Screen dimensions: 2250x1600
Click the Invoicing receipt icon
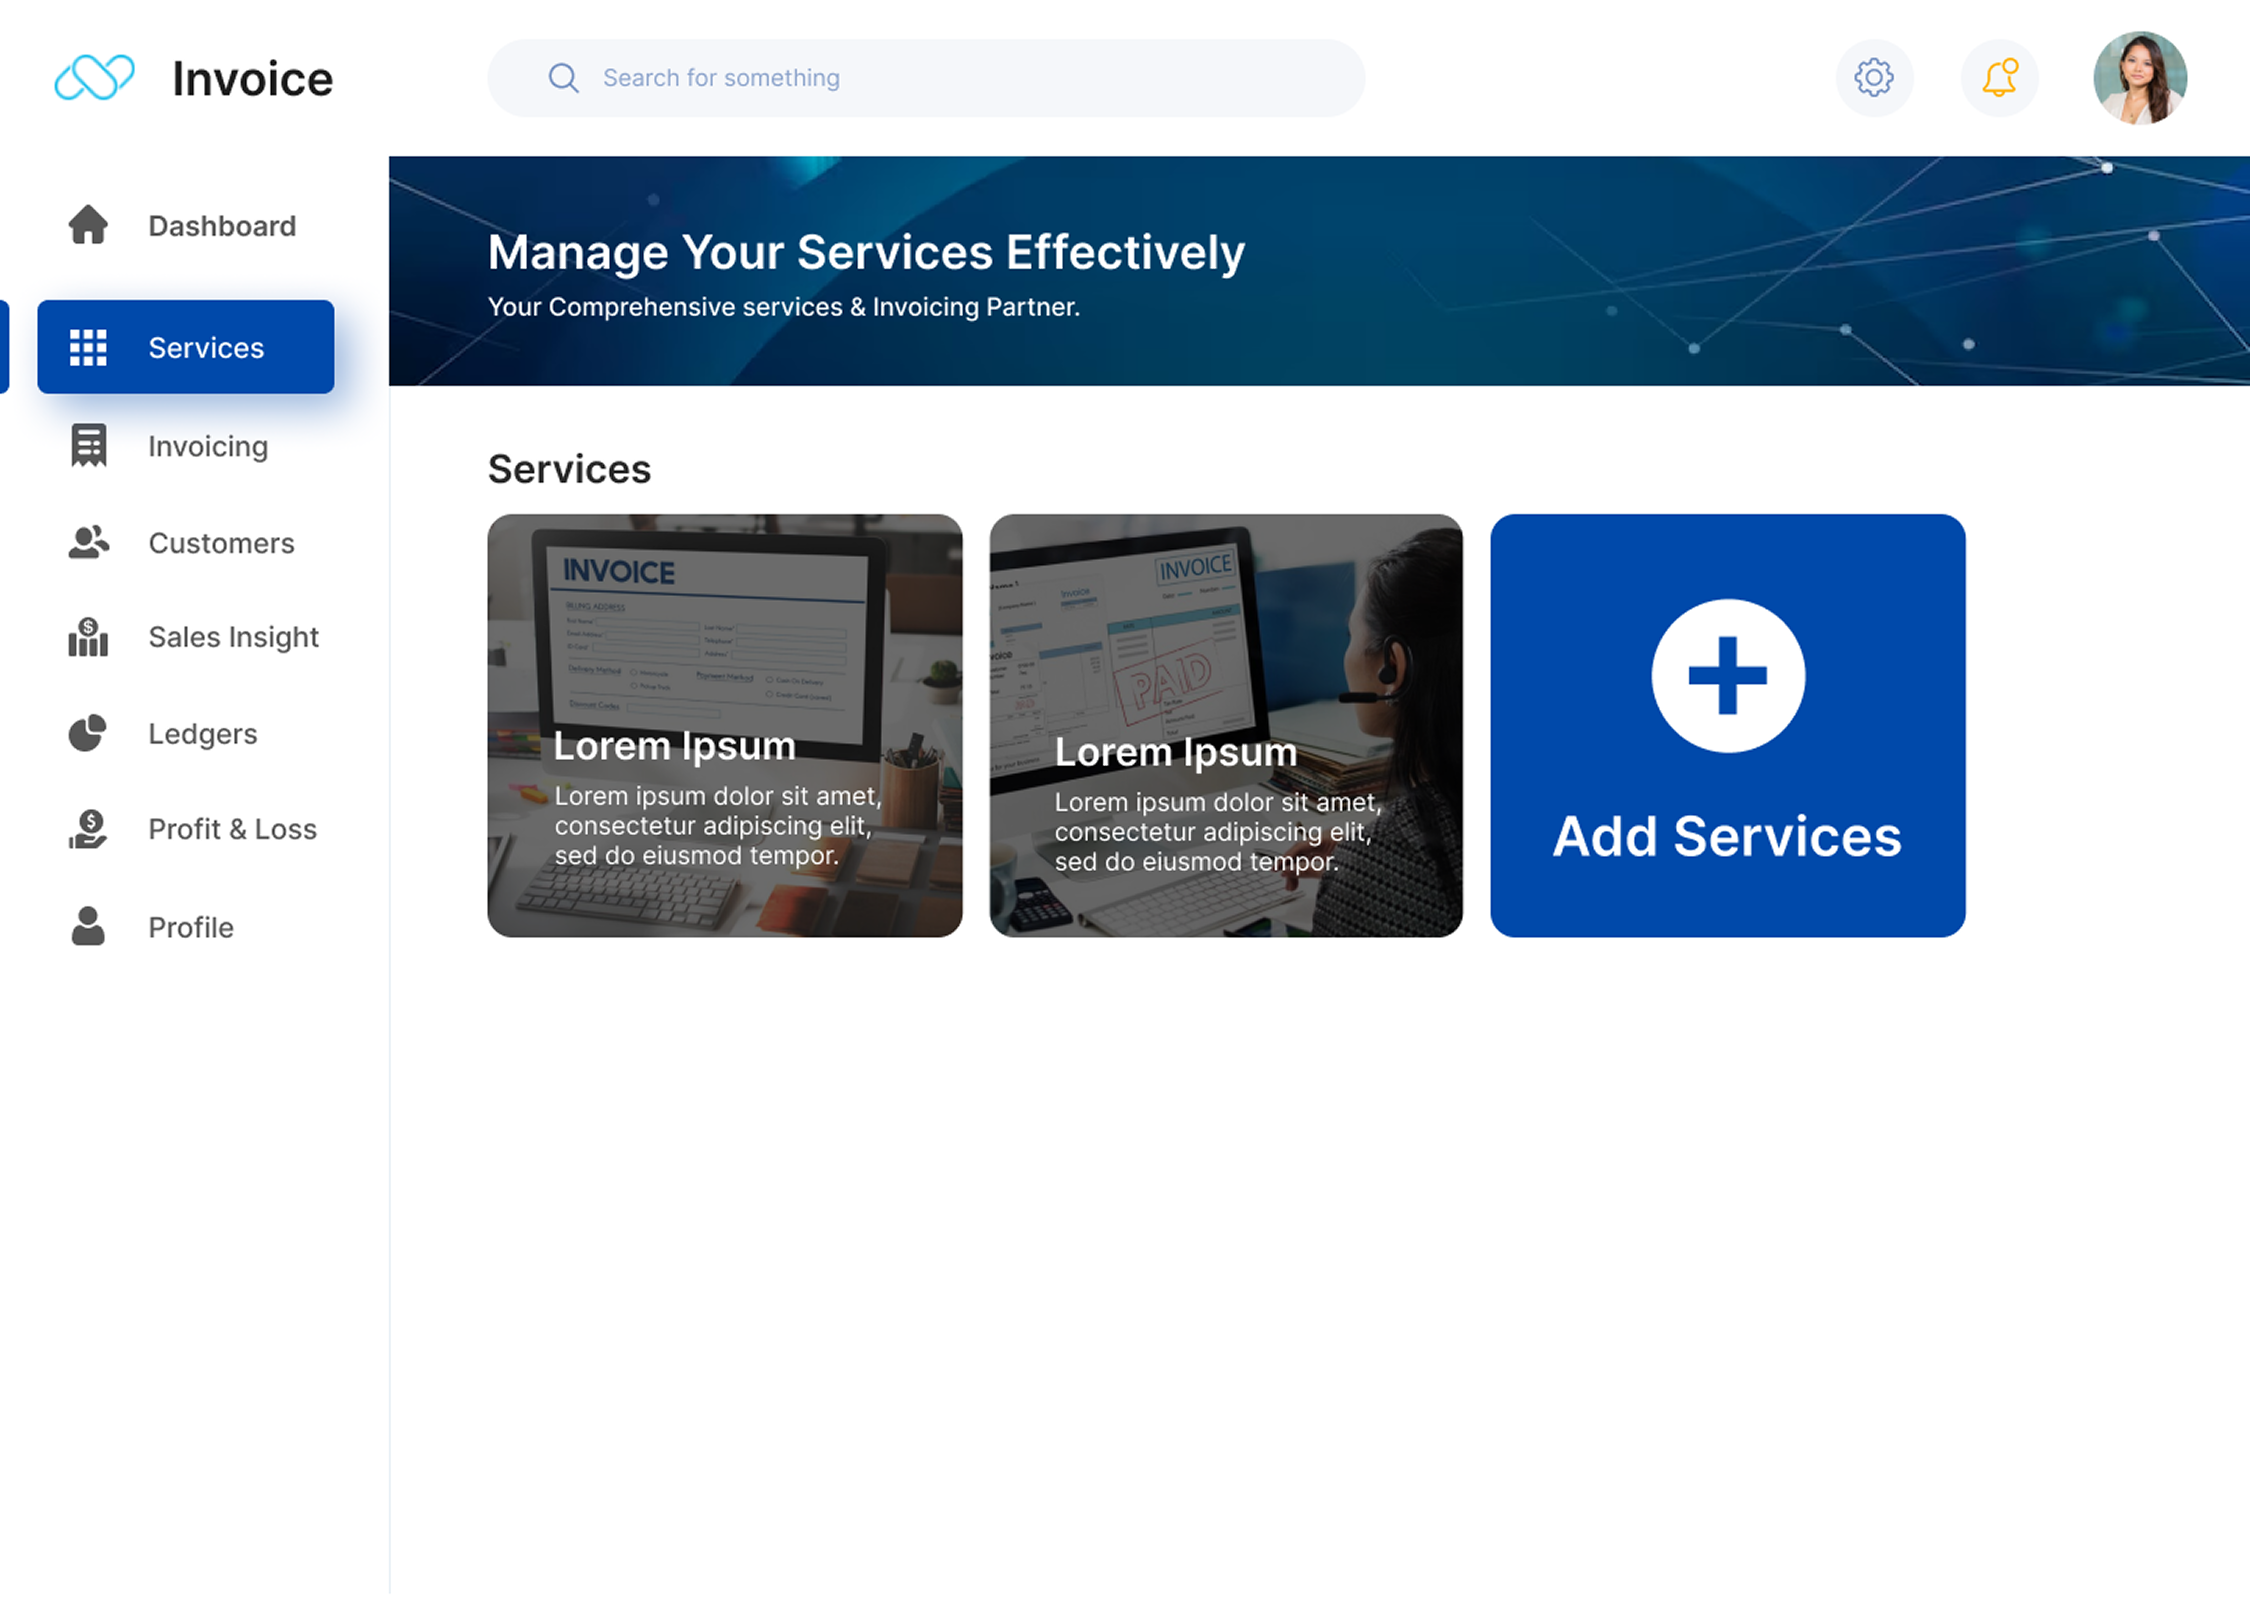click(x=88, y=445)
